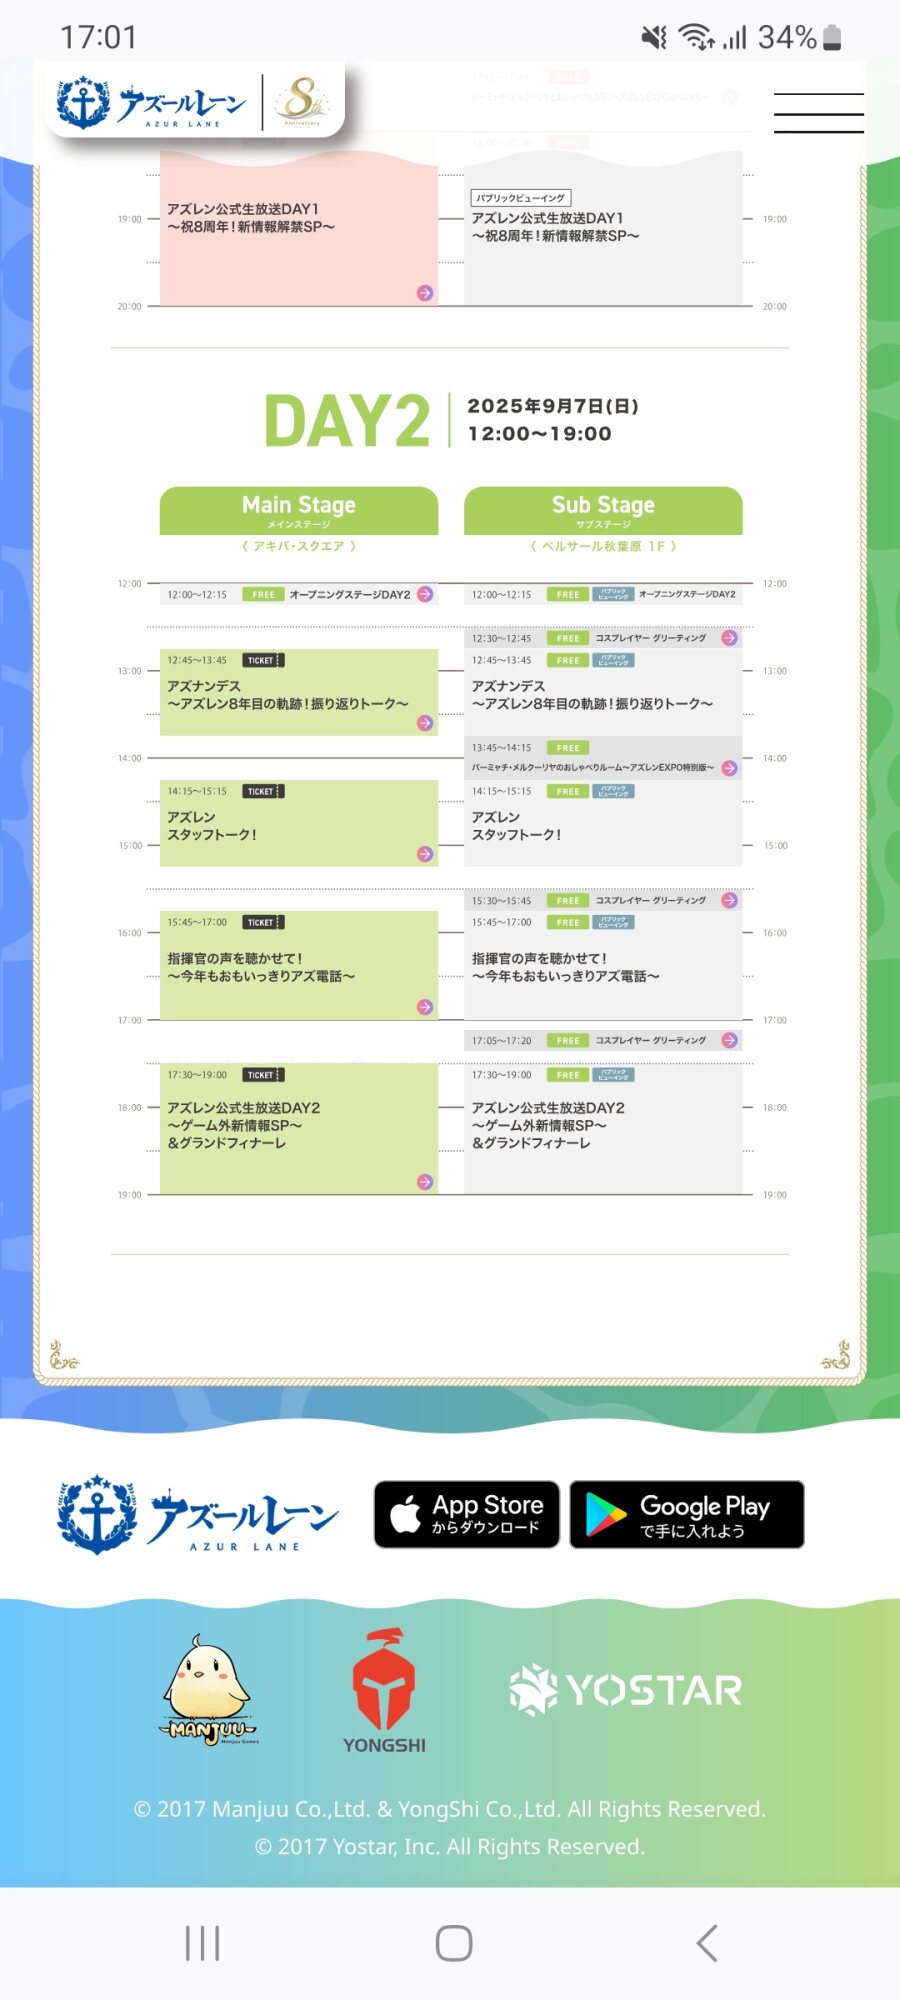The image size is (900, 2000).
Task: Select the Main Stage header
Action: [x=299, y=510]
